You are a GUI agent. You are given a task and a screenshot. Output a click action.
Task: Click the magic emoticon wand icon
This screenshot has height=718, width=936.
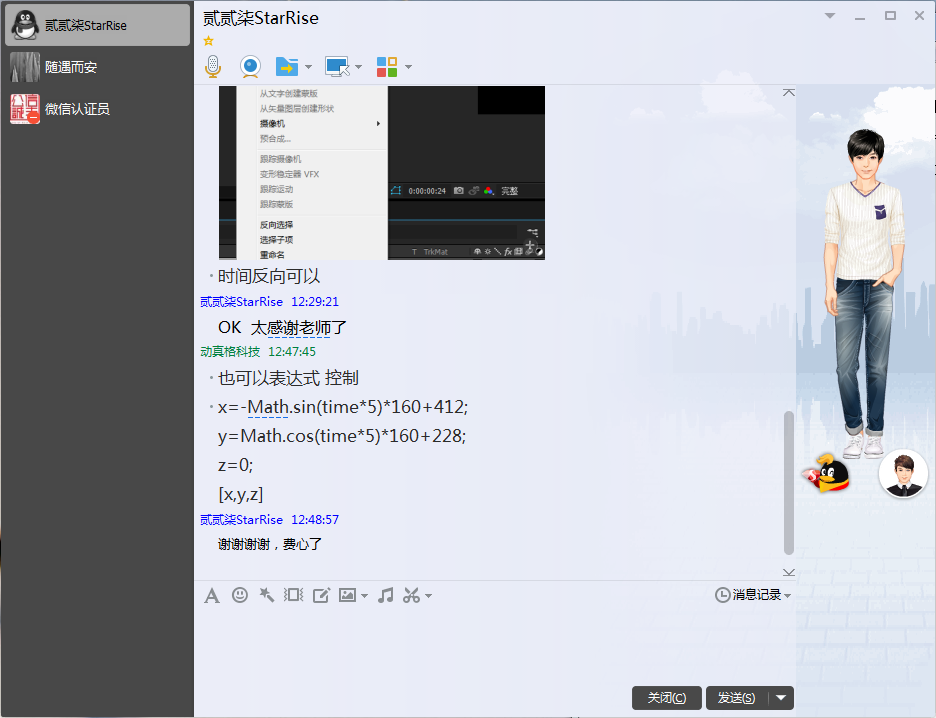click(x=266, y=595)
